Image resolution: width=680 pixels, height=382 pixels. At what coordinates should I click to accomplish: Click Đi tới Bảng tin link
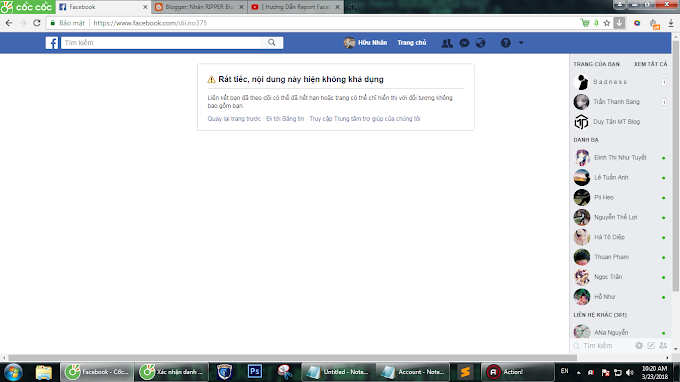(285, 118)
